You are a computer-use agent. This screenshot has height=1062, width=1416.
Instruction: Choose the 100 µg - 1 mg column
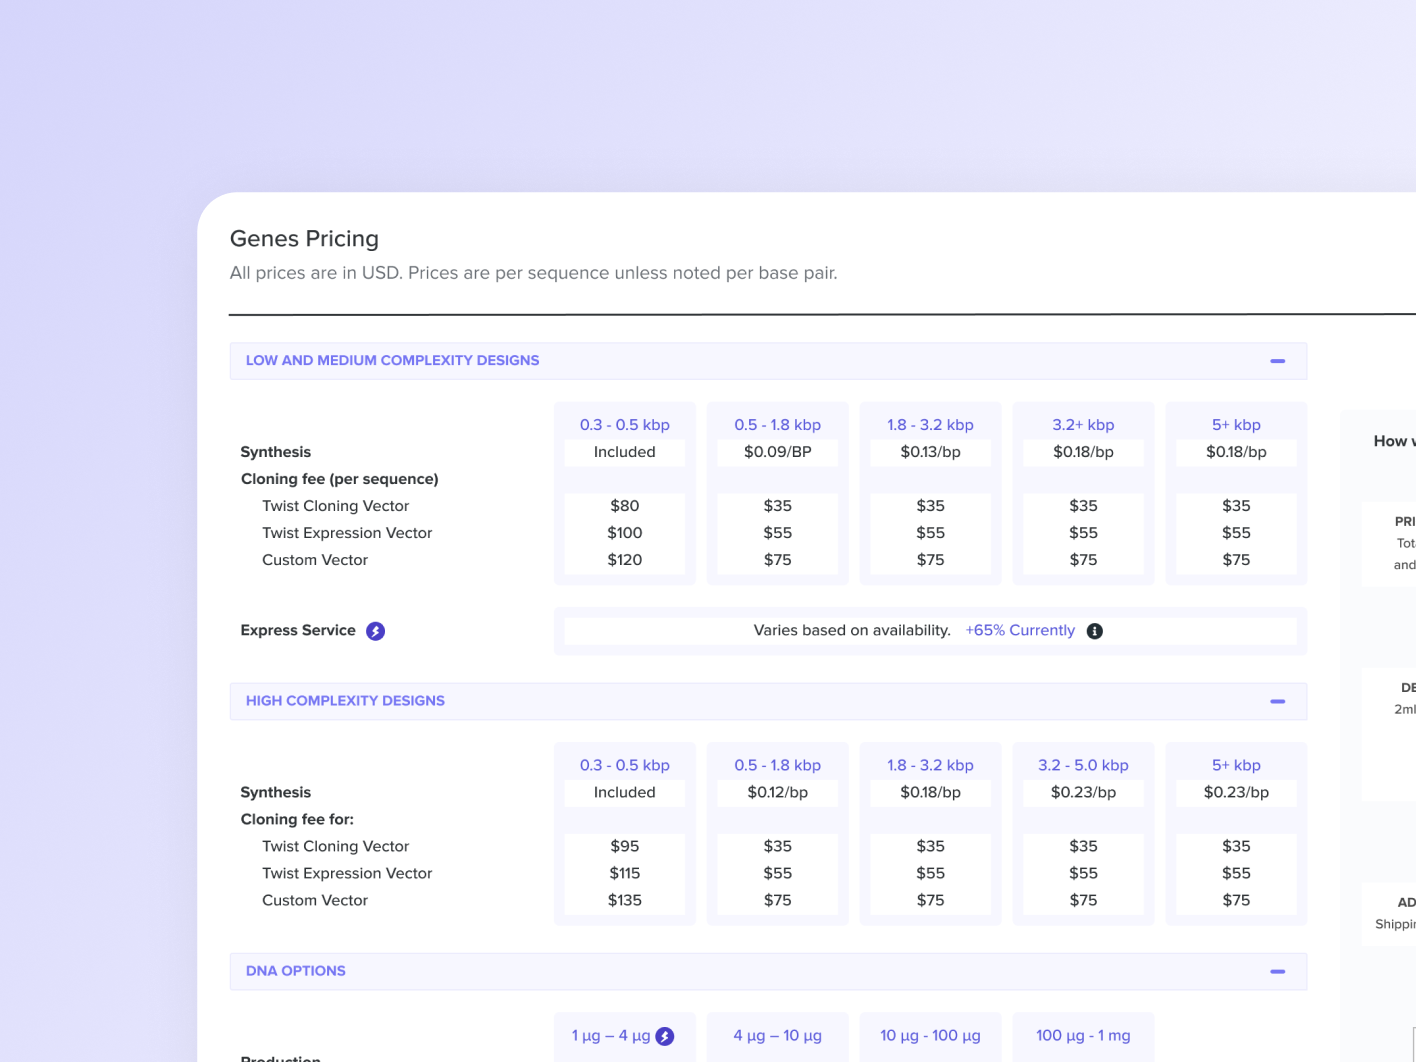(x=1083, y=1035)
